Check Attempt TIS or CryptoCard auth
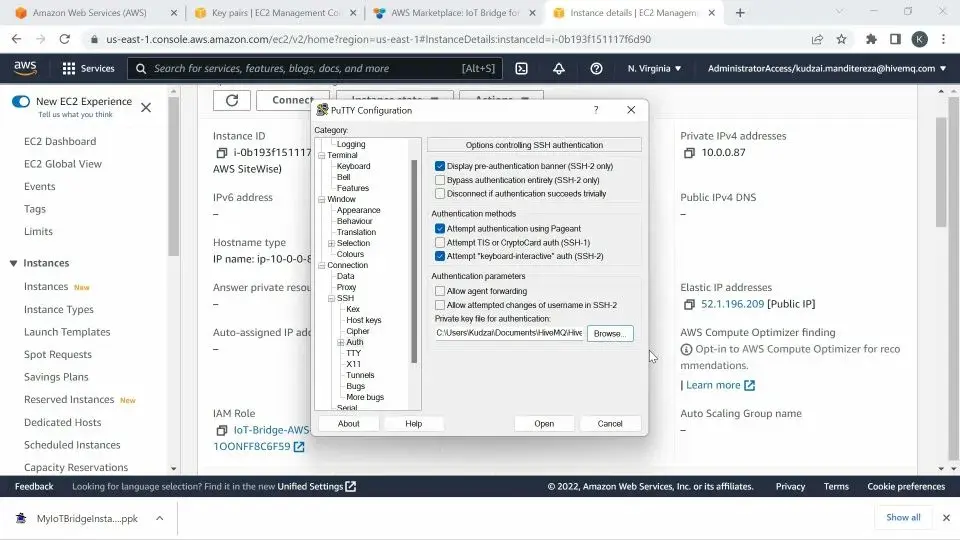960x540 pixels. 440,242
